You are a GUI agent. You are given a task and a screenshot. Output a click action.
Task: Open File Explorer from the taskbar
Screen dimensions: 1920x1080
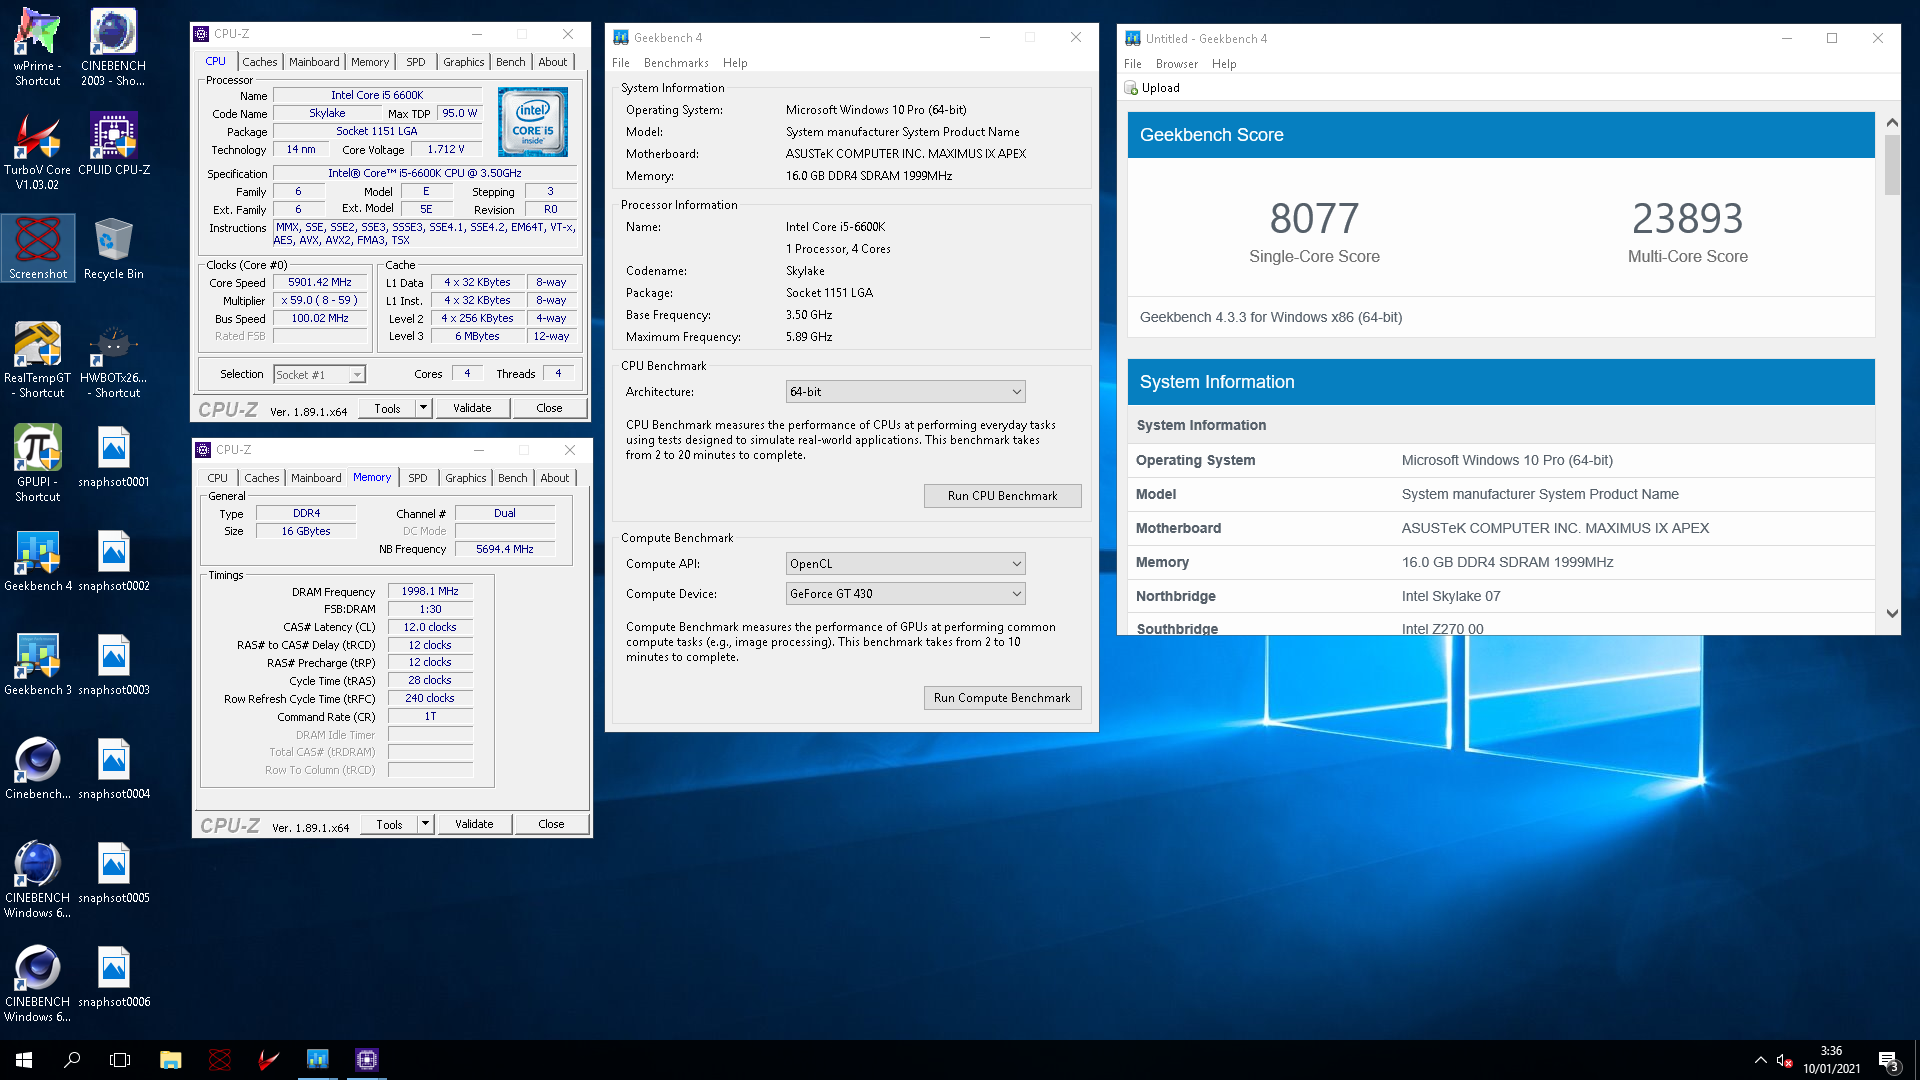click(170, 1060)
